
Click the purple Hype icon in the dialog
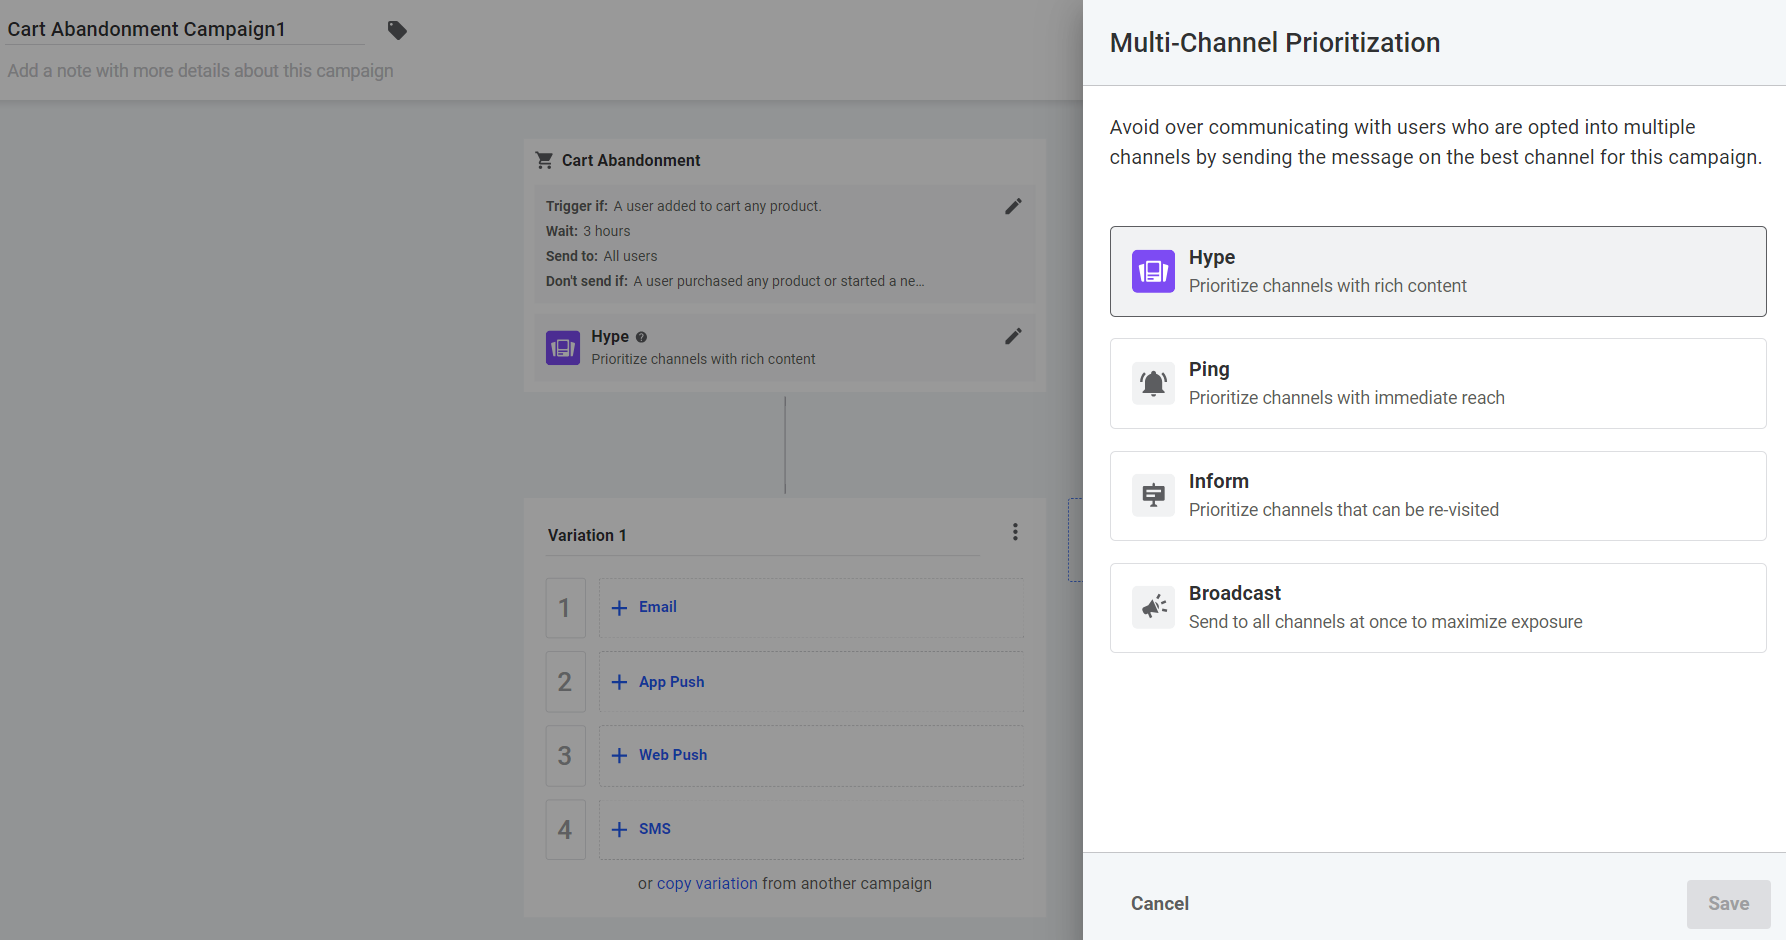coord(1153,271)
